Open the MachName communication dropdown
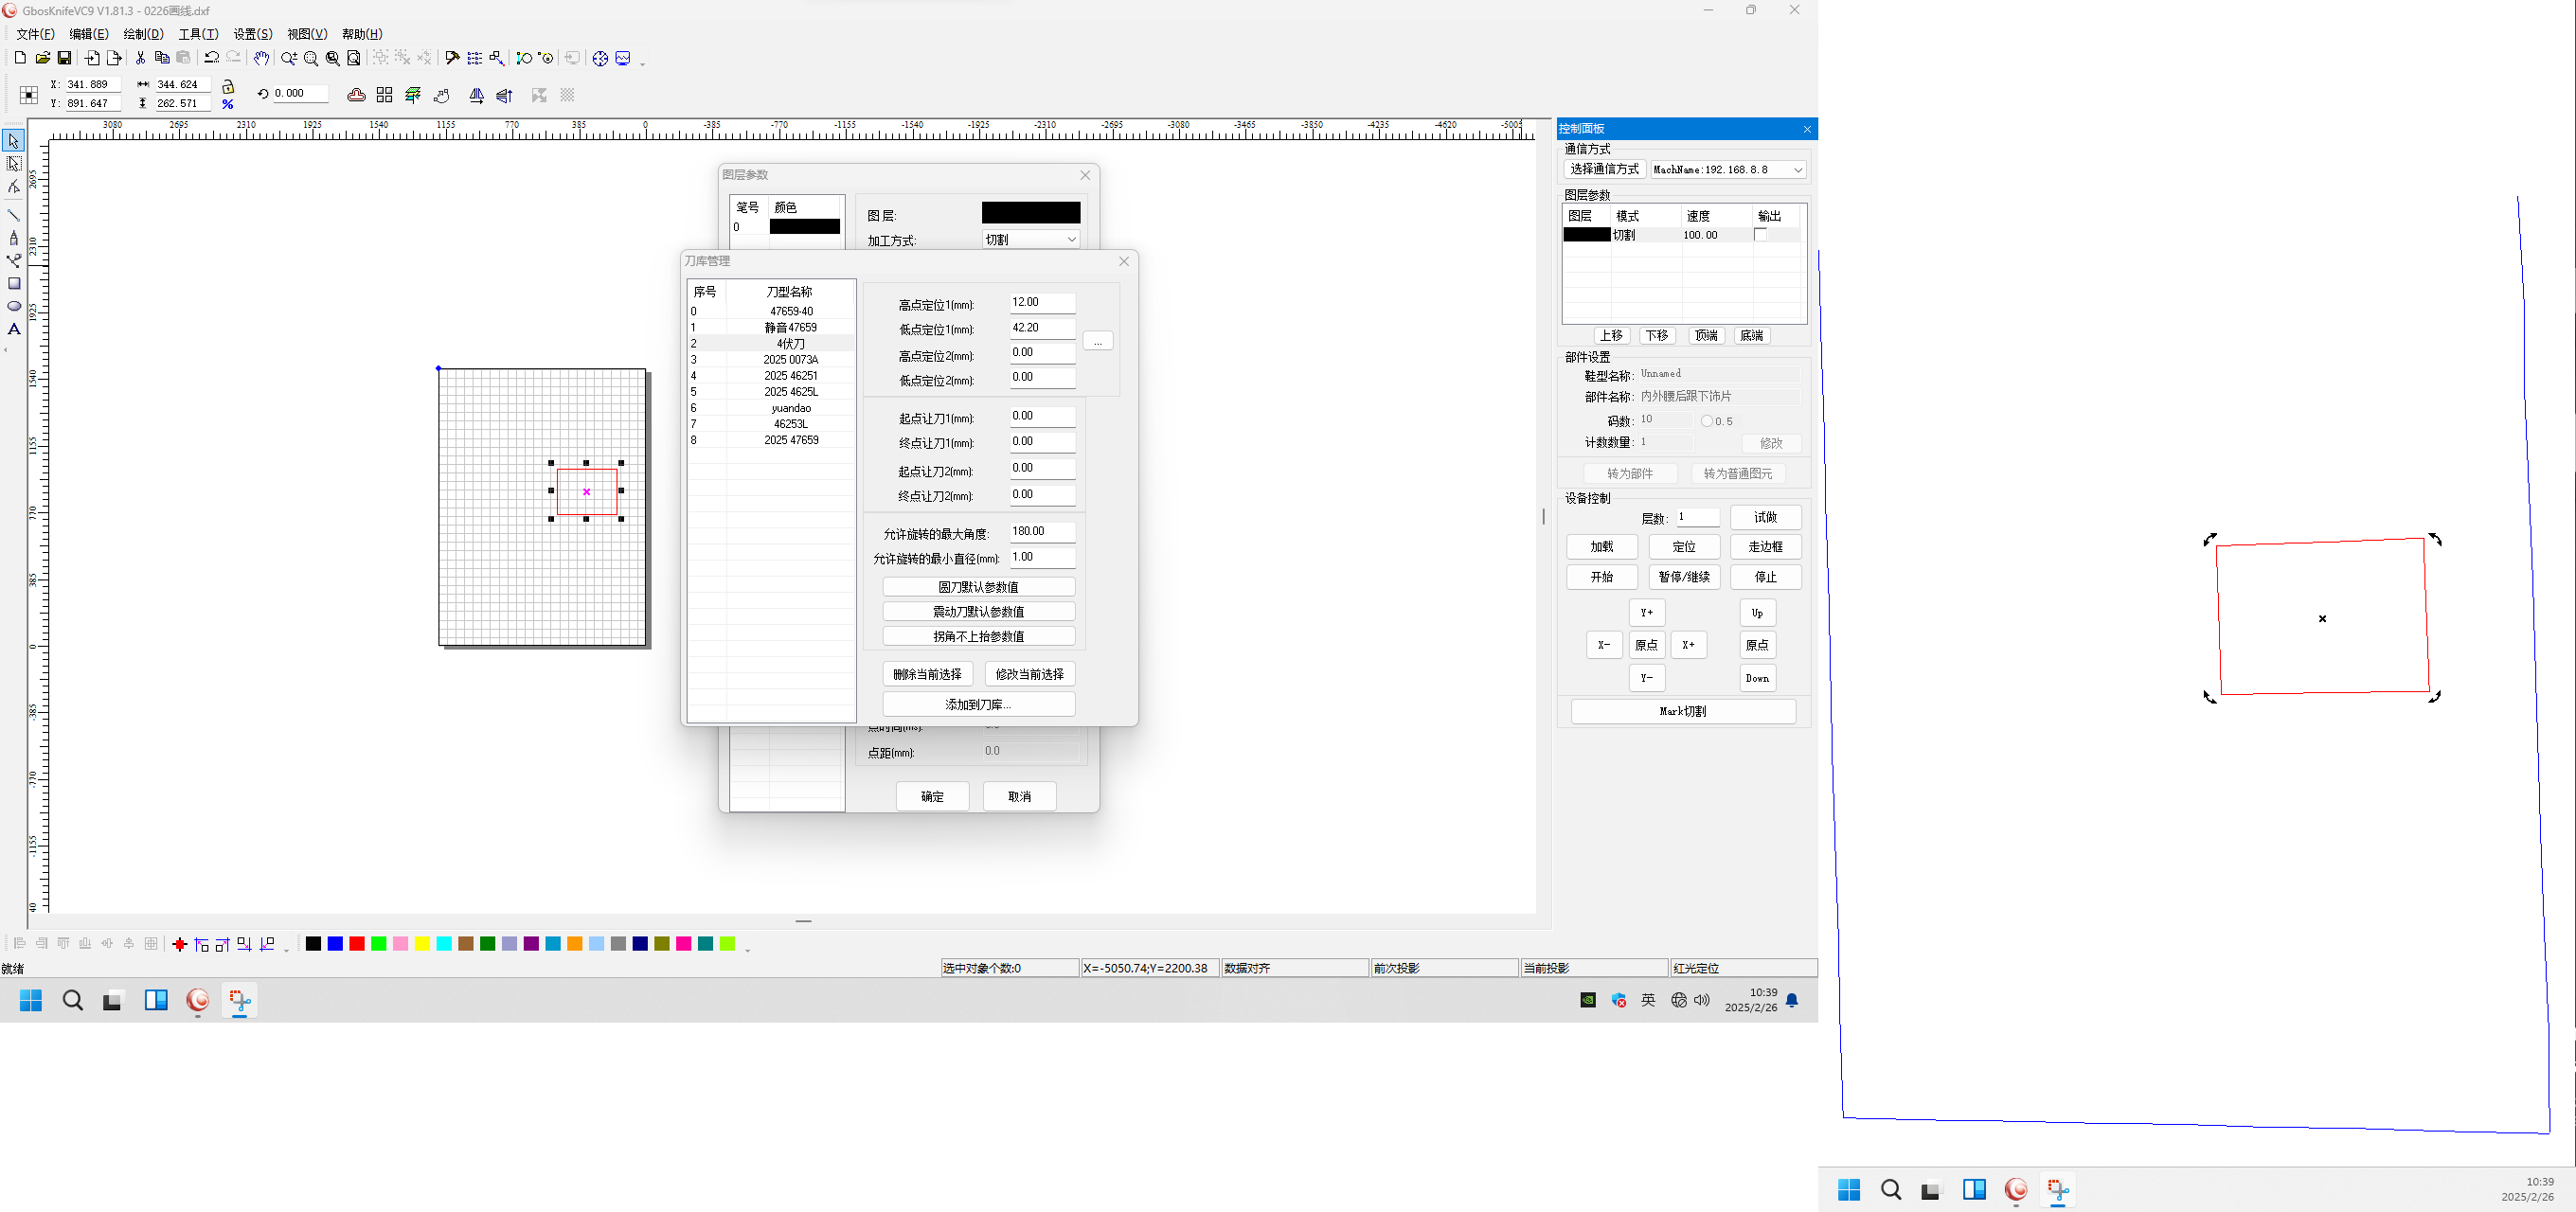 click(1797, 170)
